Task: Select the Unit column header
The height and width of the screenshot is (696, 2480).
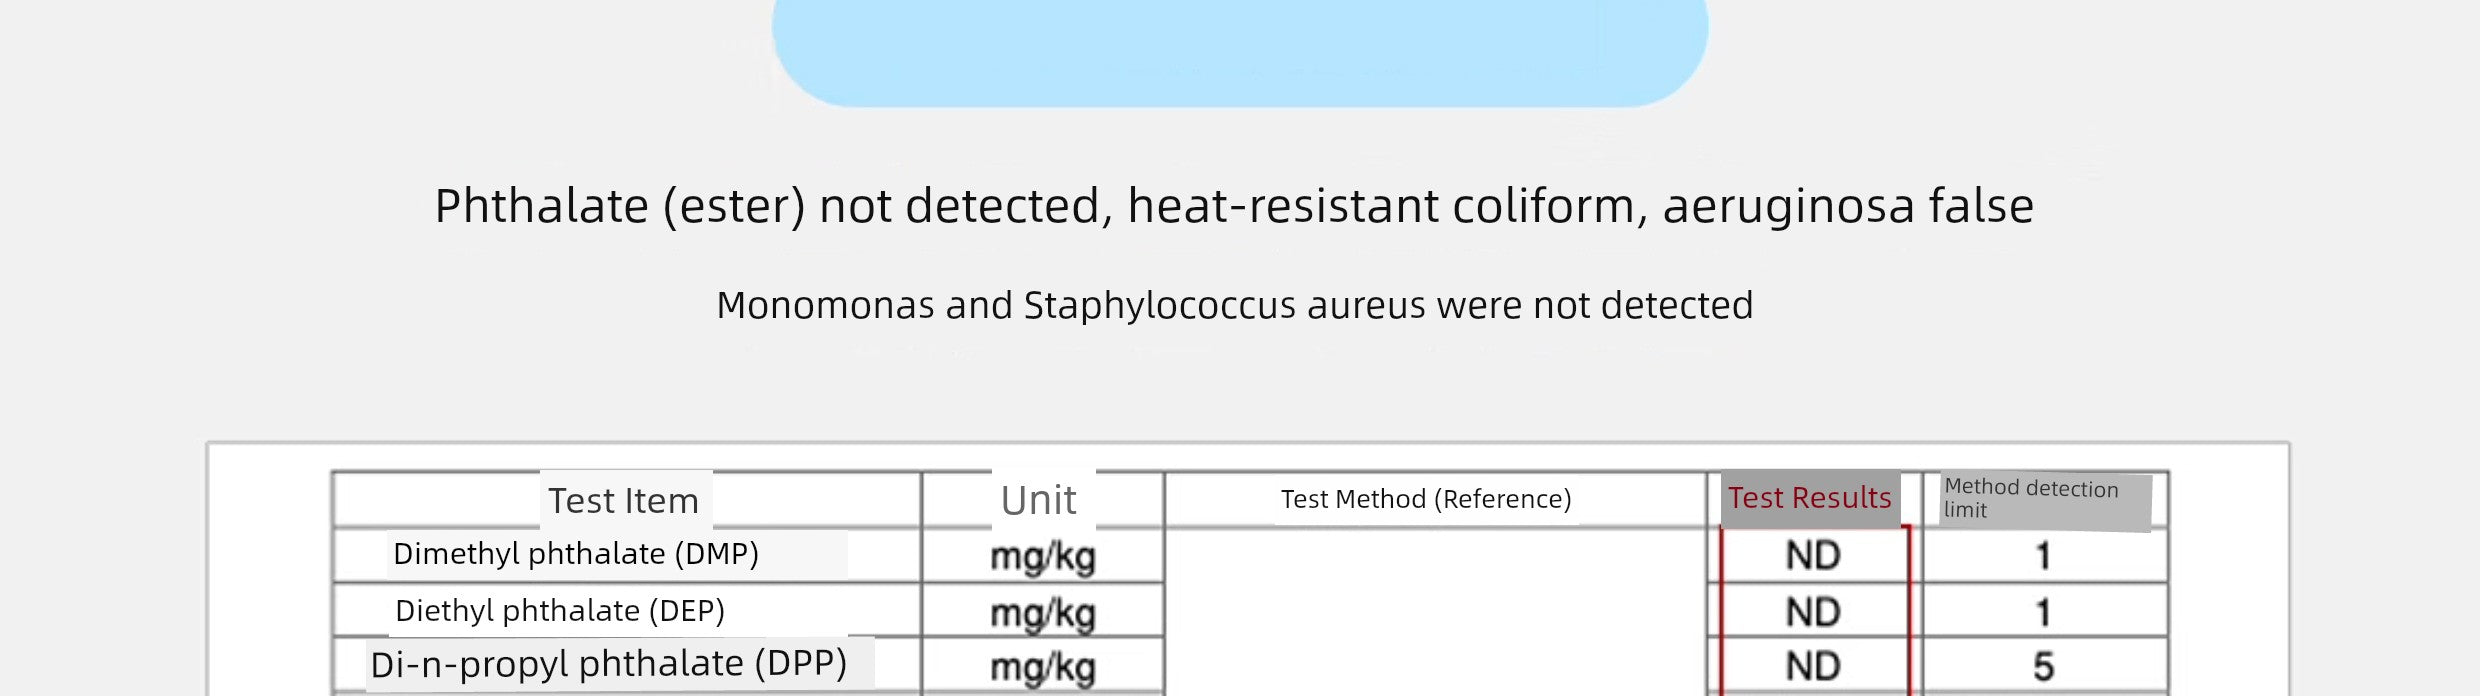Action: point(1039,500)
